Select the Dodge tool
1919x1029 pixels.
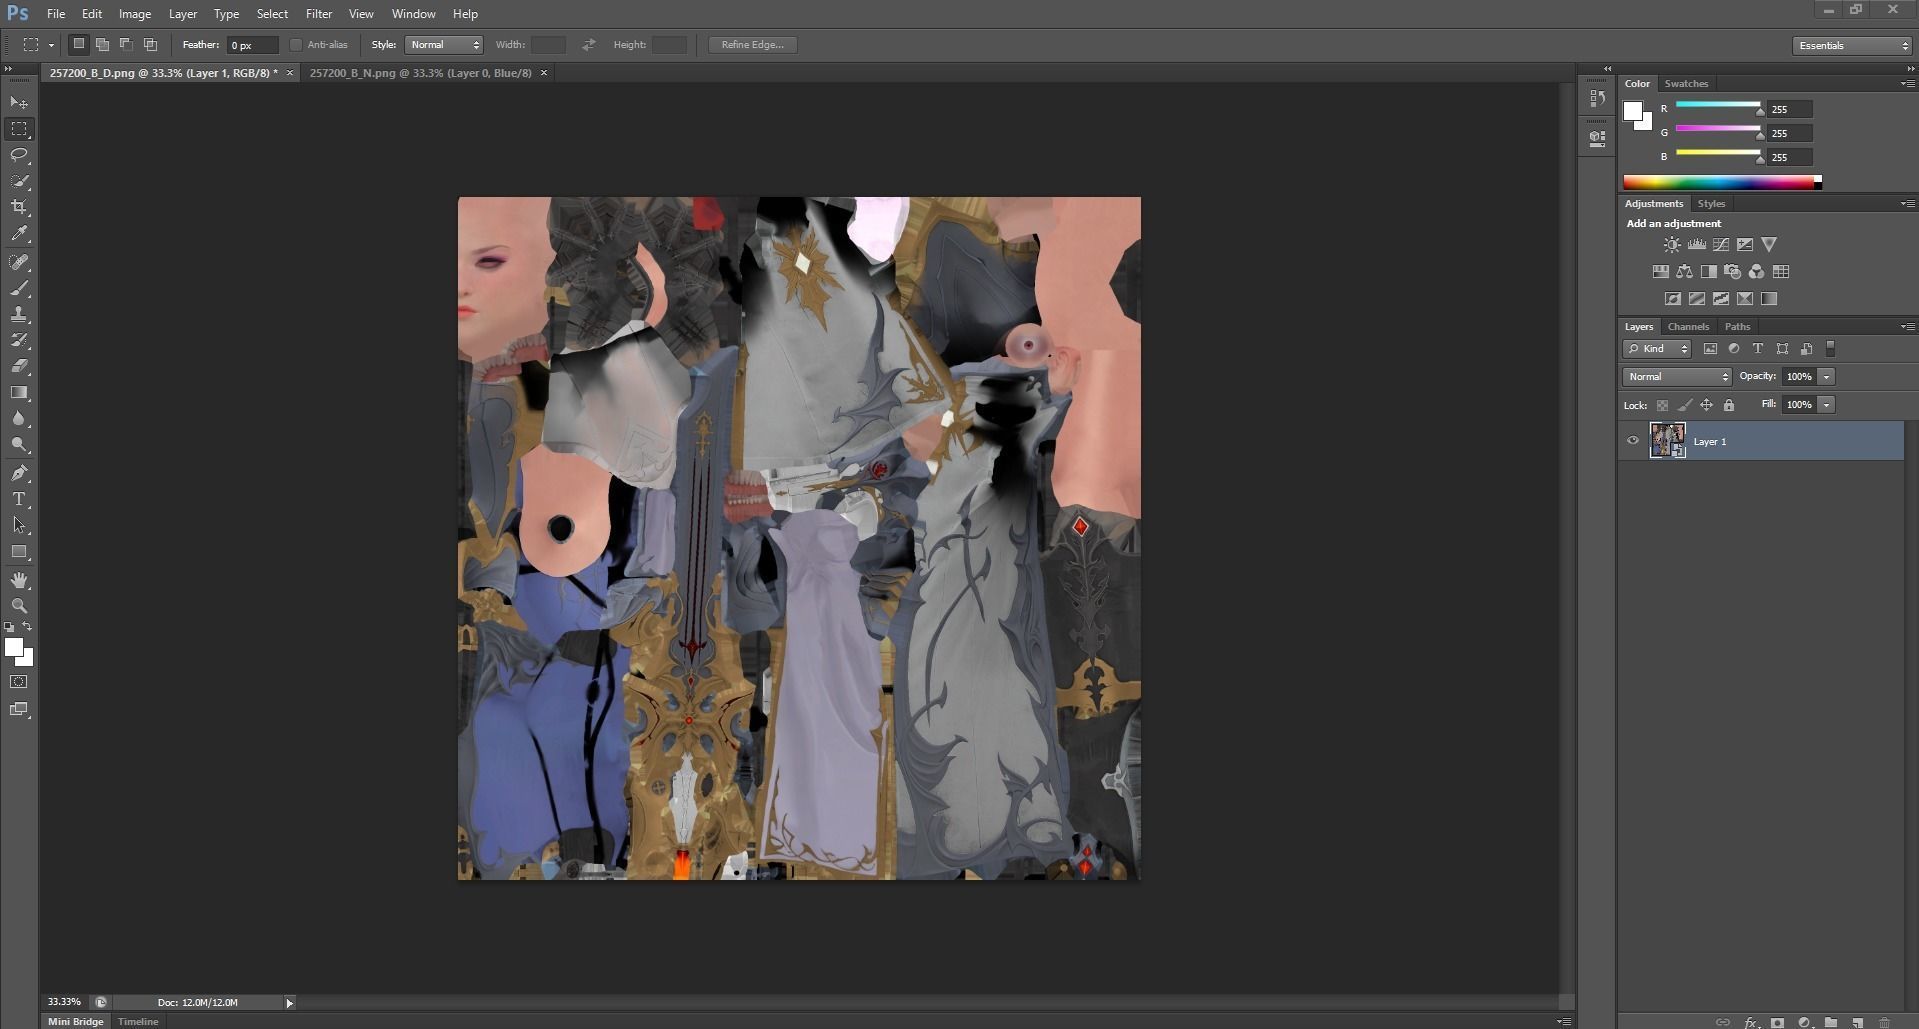pos(19,445)
